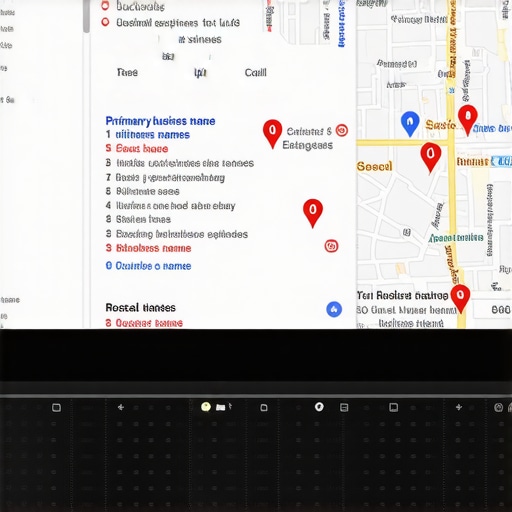Viewport: 512px width, 512px height.
Task: Open the yellow circle icon in the taskbar
Action: coord(206,407)
